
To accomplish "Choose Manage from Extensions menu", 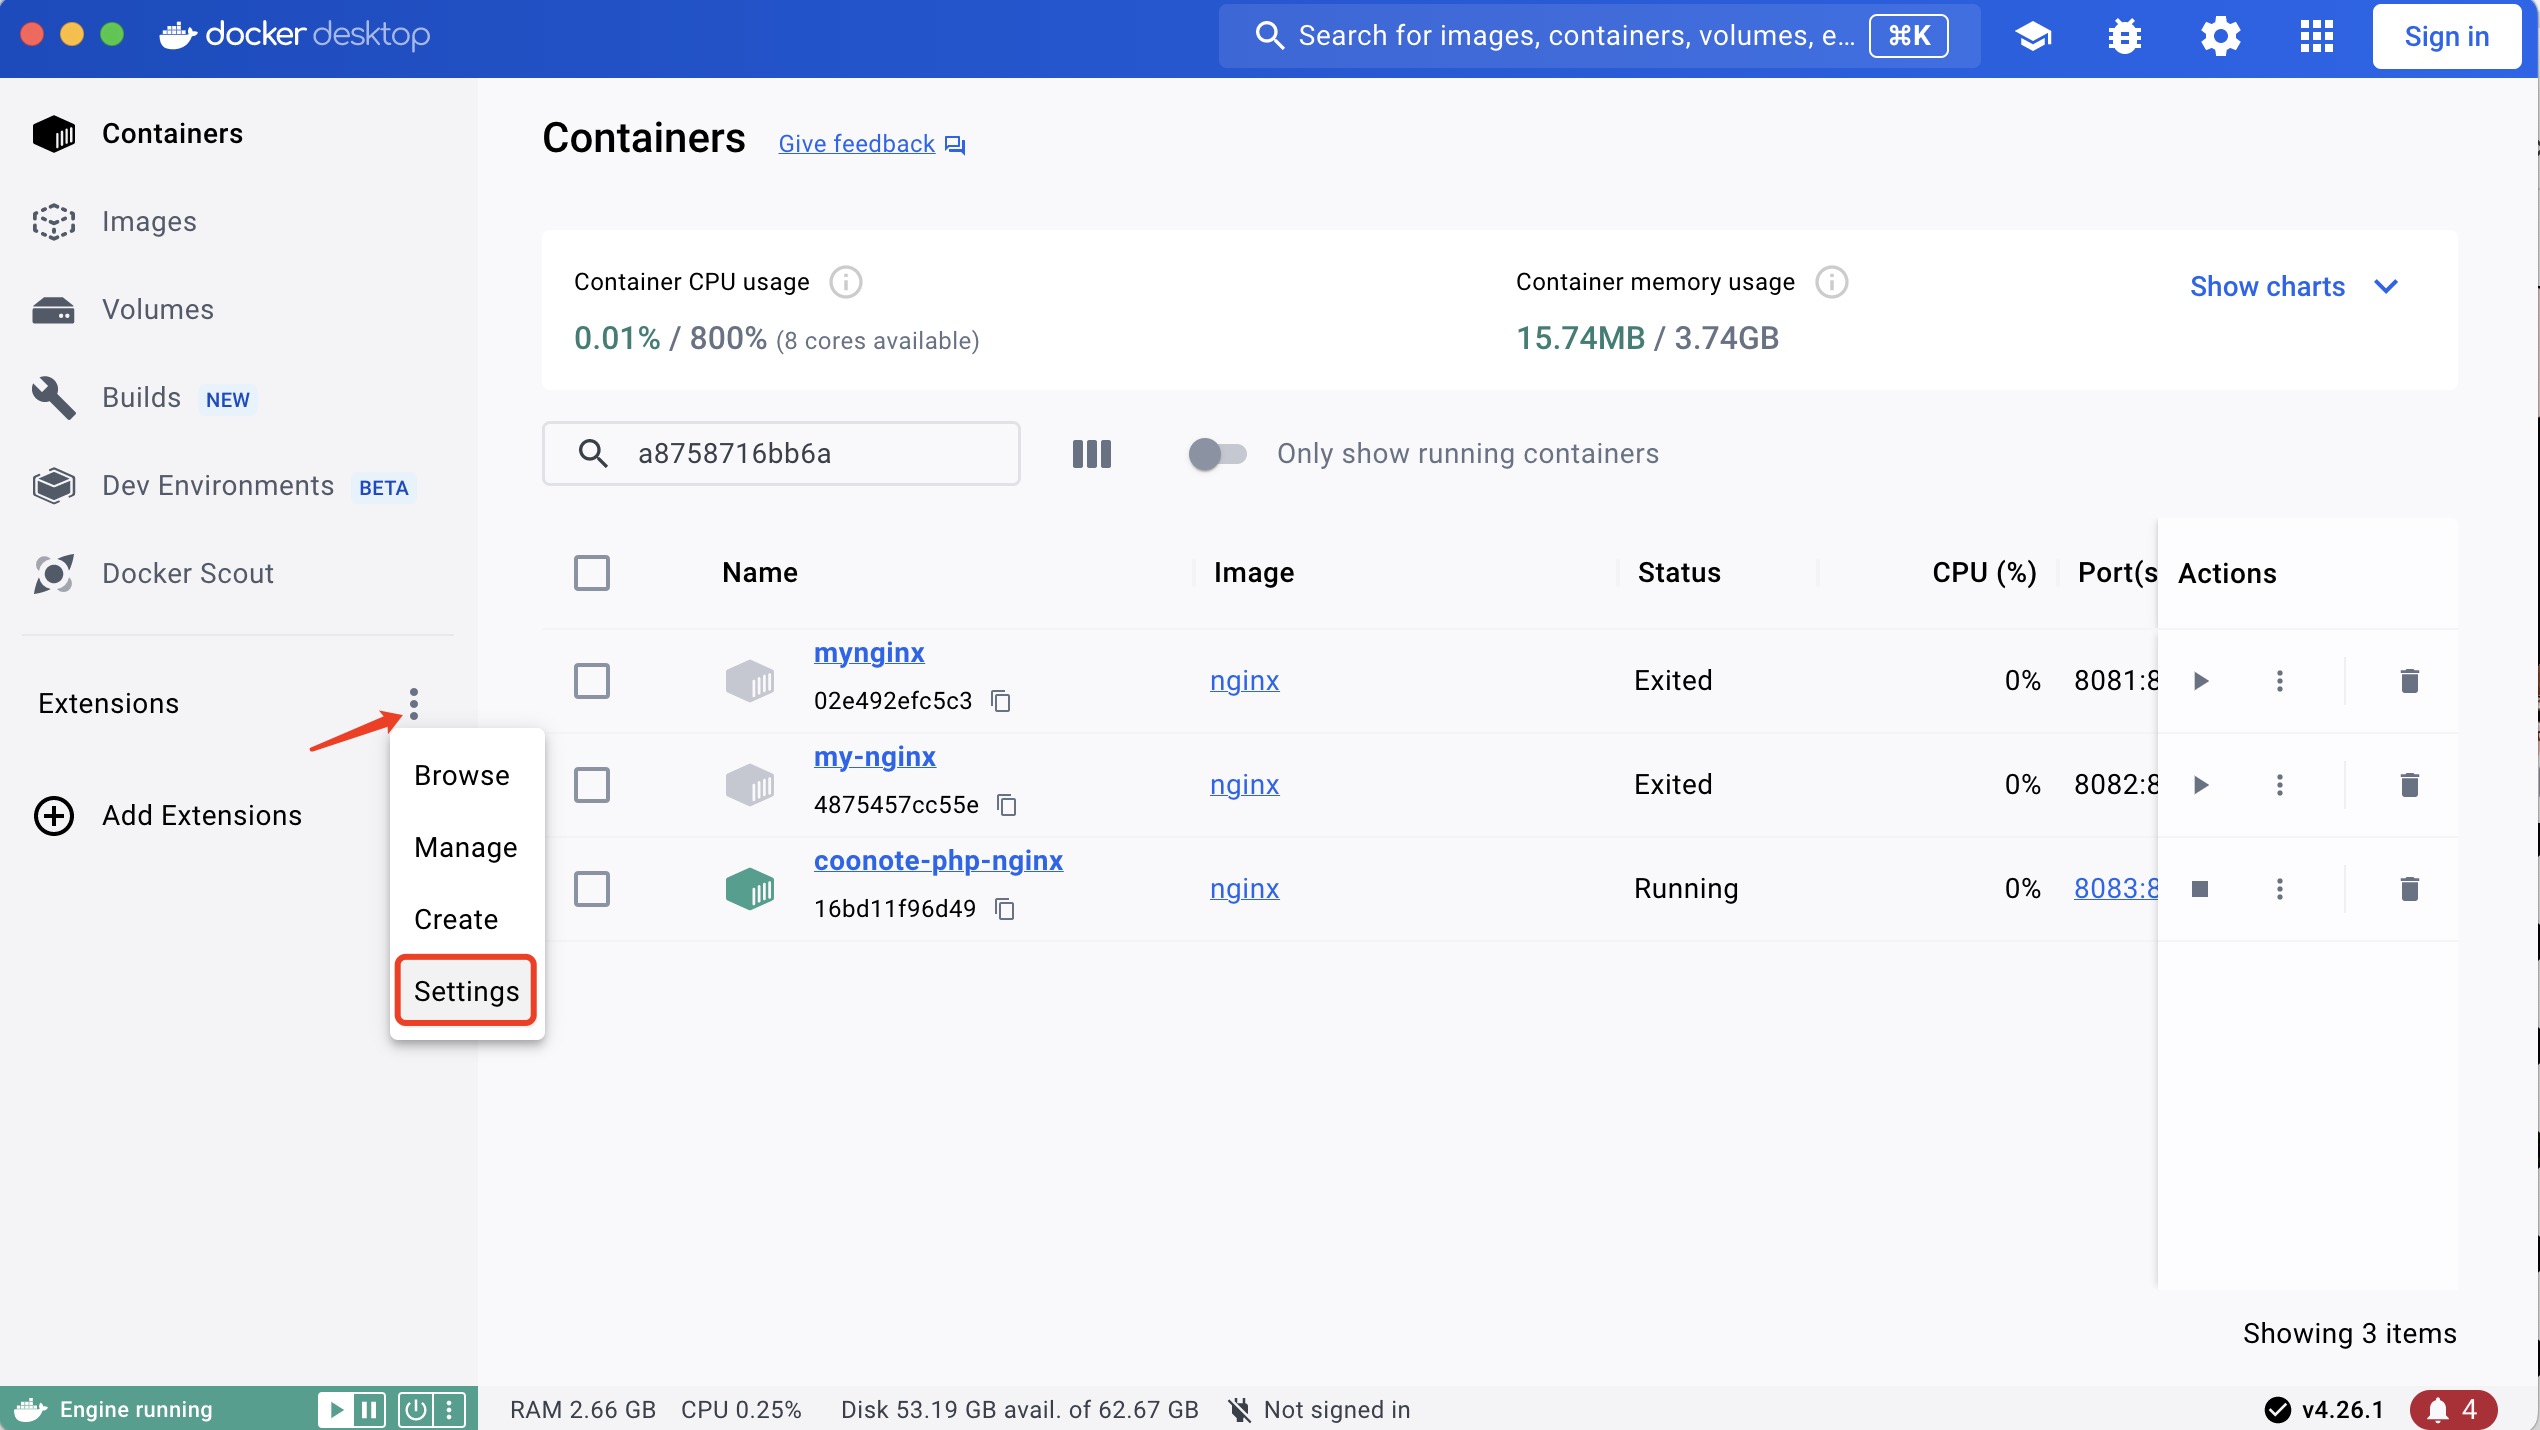I will click(466, 848).
